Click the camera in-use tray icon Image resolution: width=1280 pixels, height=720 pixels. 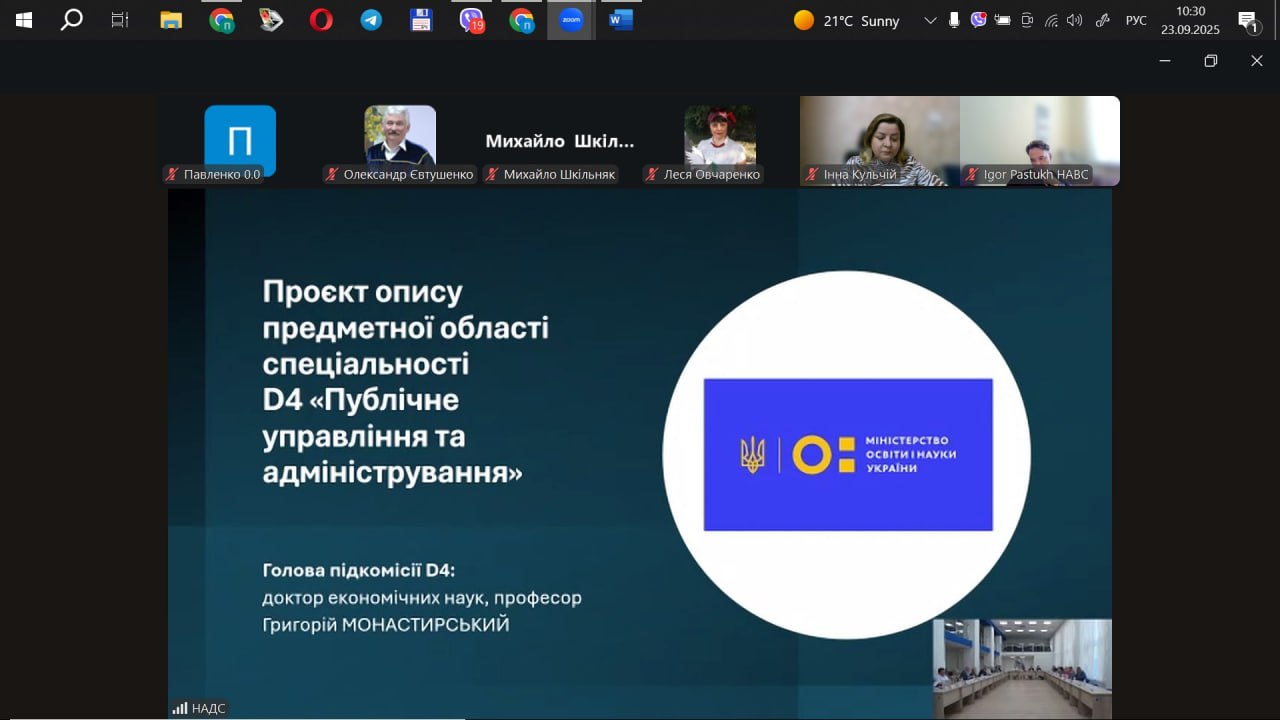(x=1027, y=20)
